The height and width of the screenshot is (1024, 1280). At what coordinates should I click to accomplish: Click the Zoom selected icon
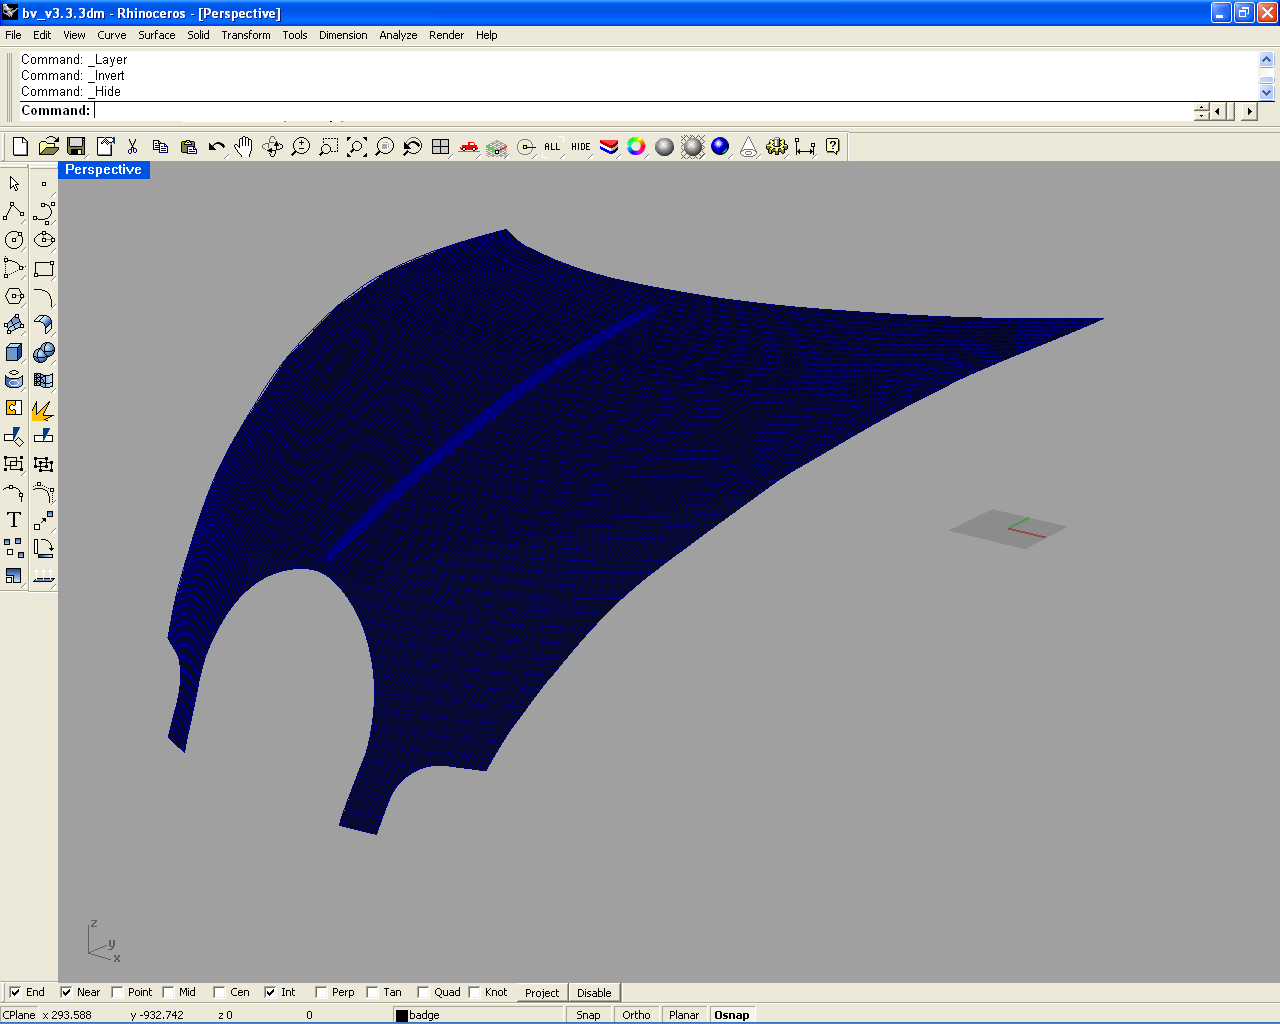click(x=384, y=147)
